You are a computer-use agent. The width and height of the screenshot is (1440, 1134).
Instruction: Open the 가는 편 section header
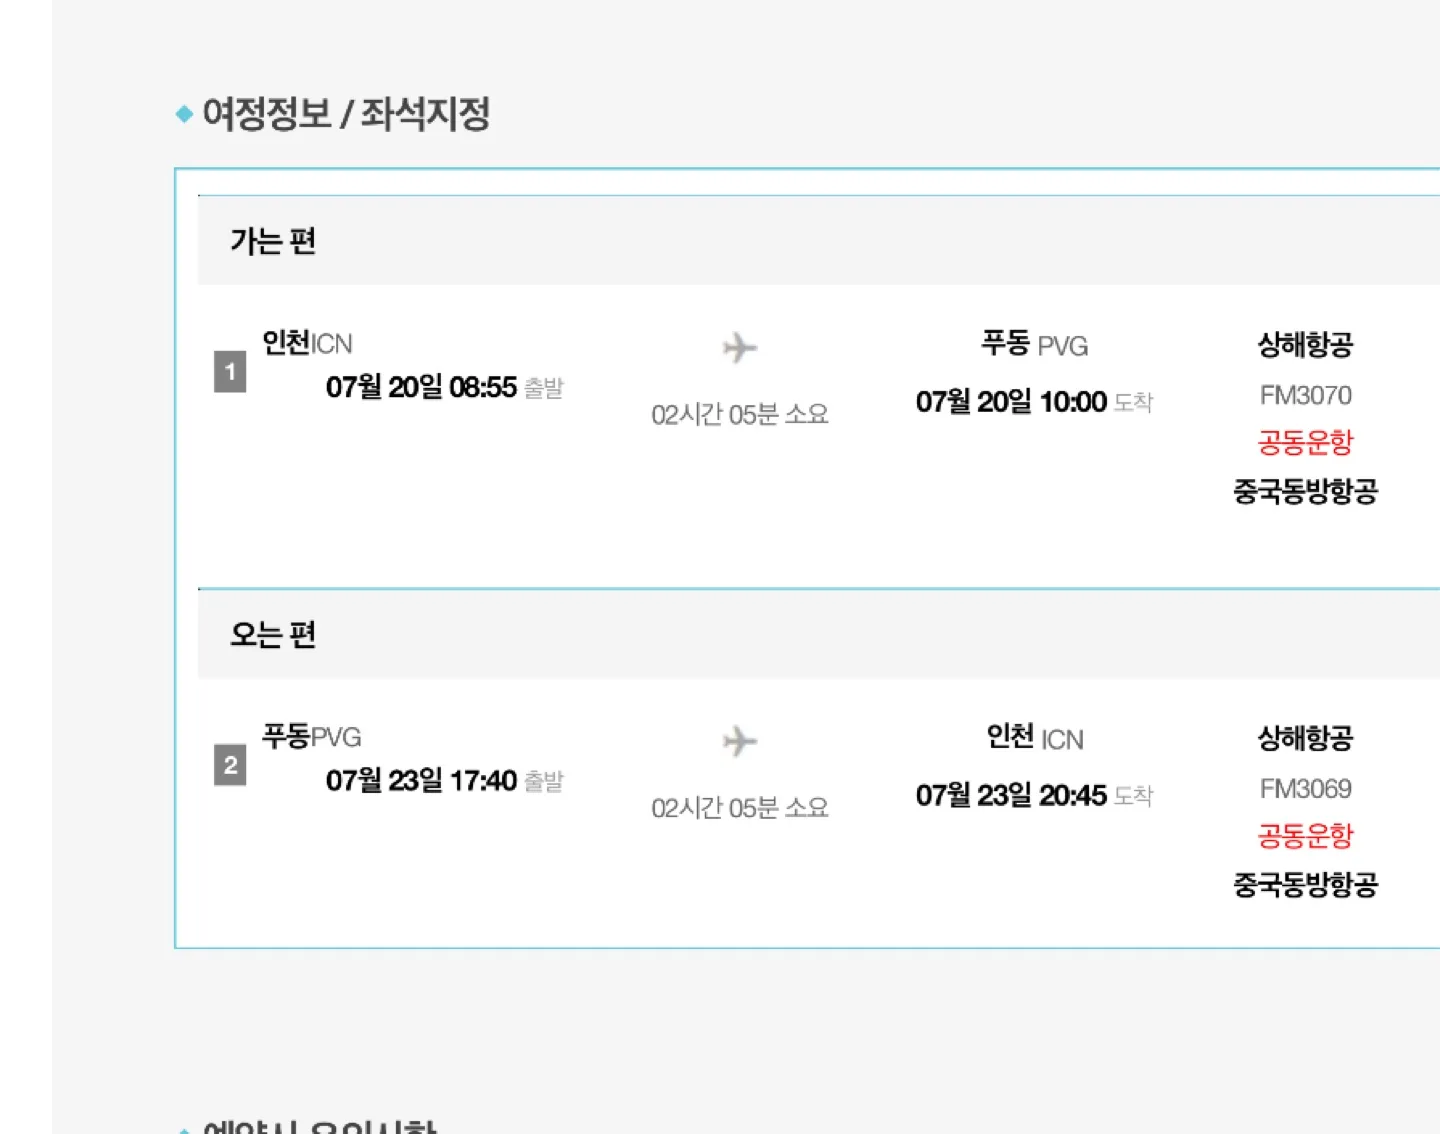[x=818, y=240]
